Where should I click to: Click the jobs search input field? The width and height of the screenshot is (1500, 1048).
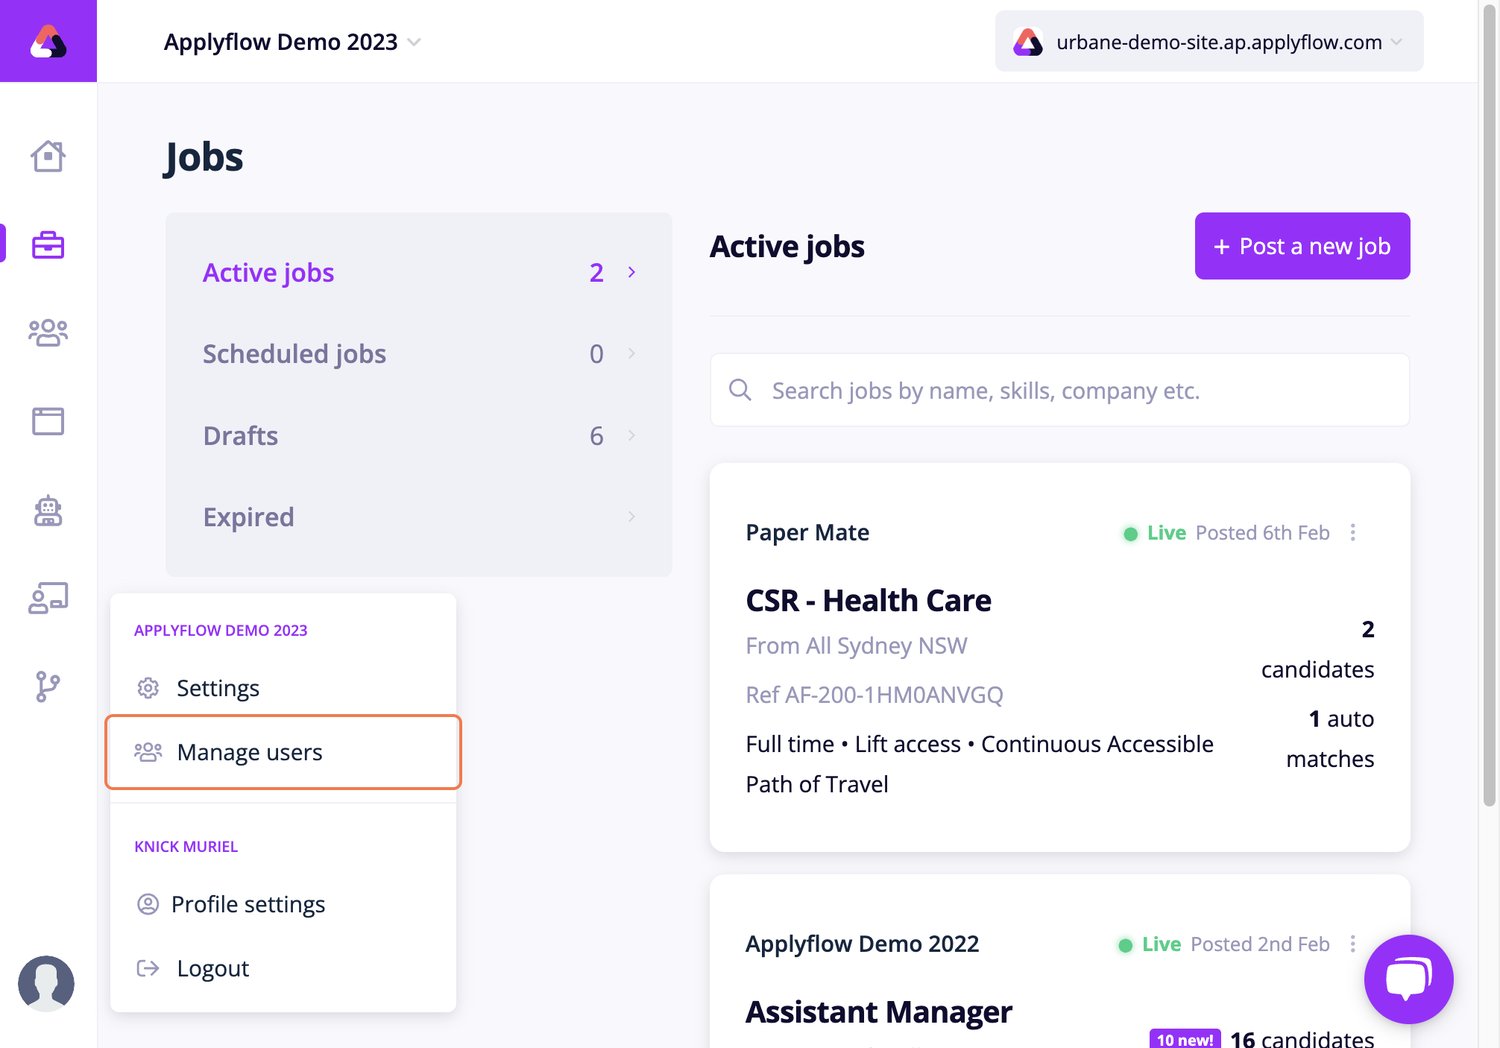click(1059, 390)
